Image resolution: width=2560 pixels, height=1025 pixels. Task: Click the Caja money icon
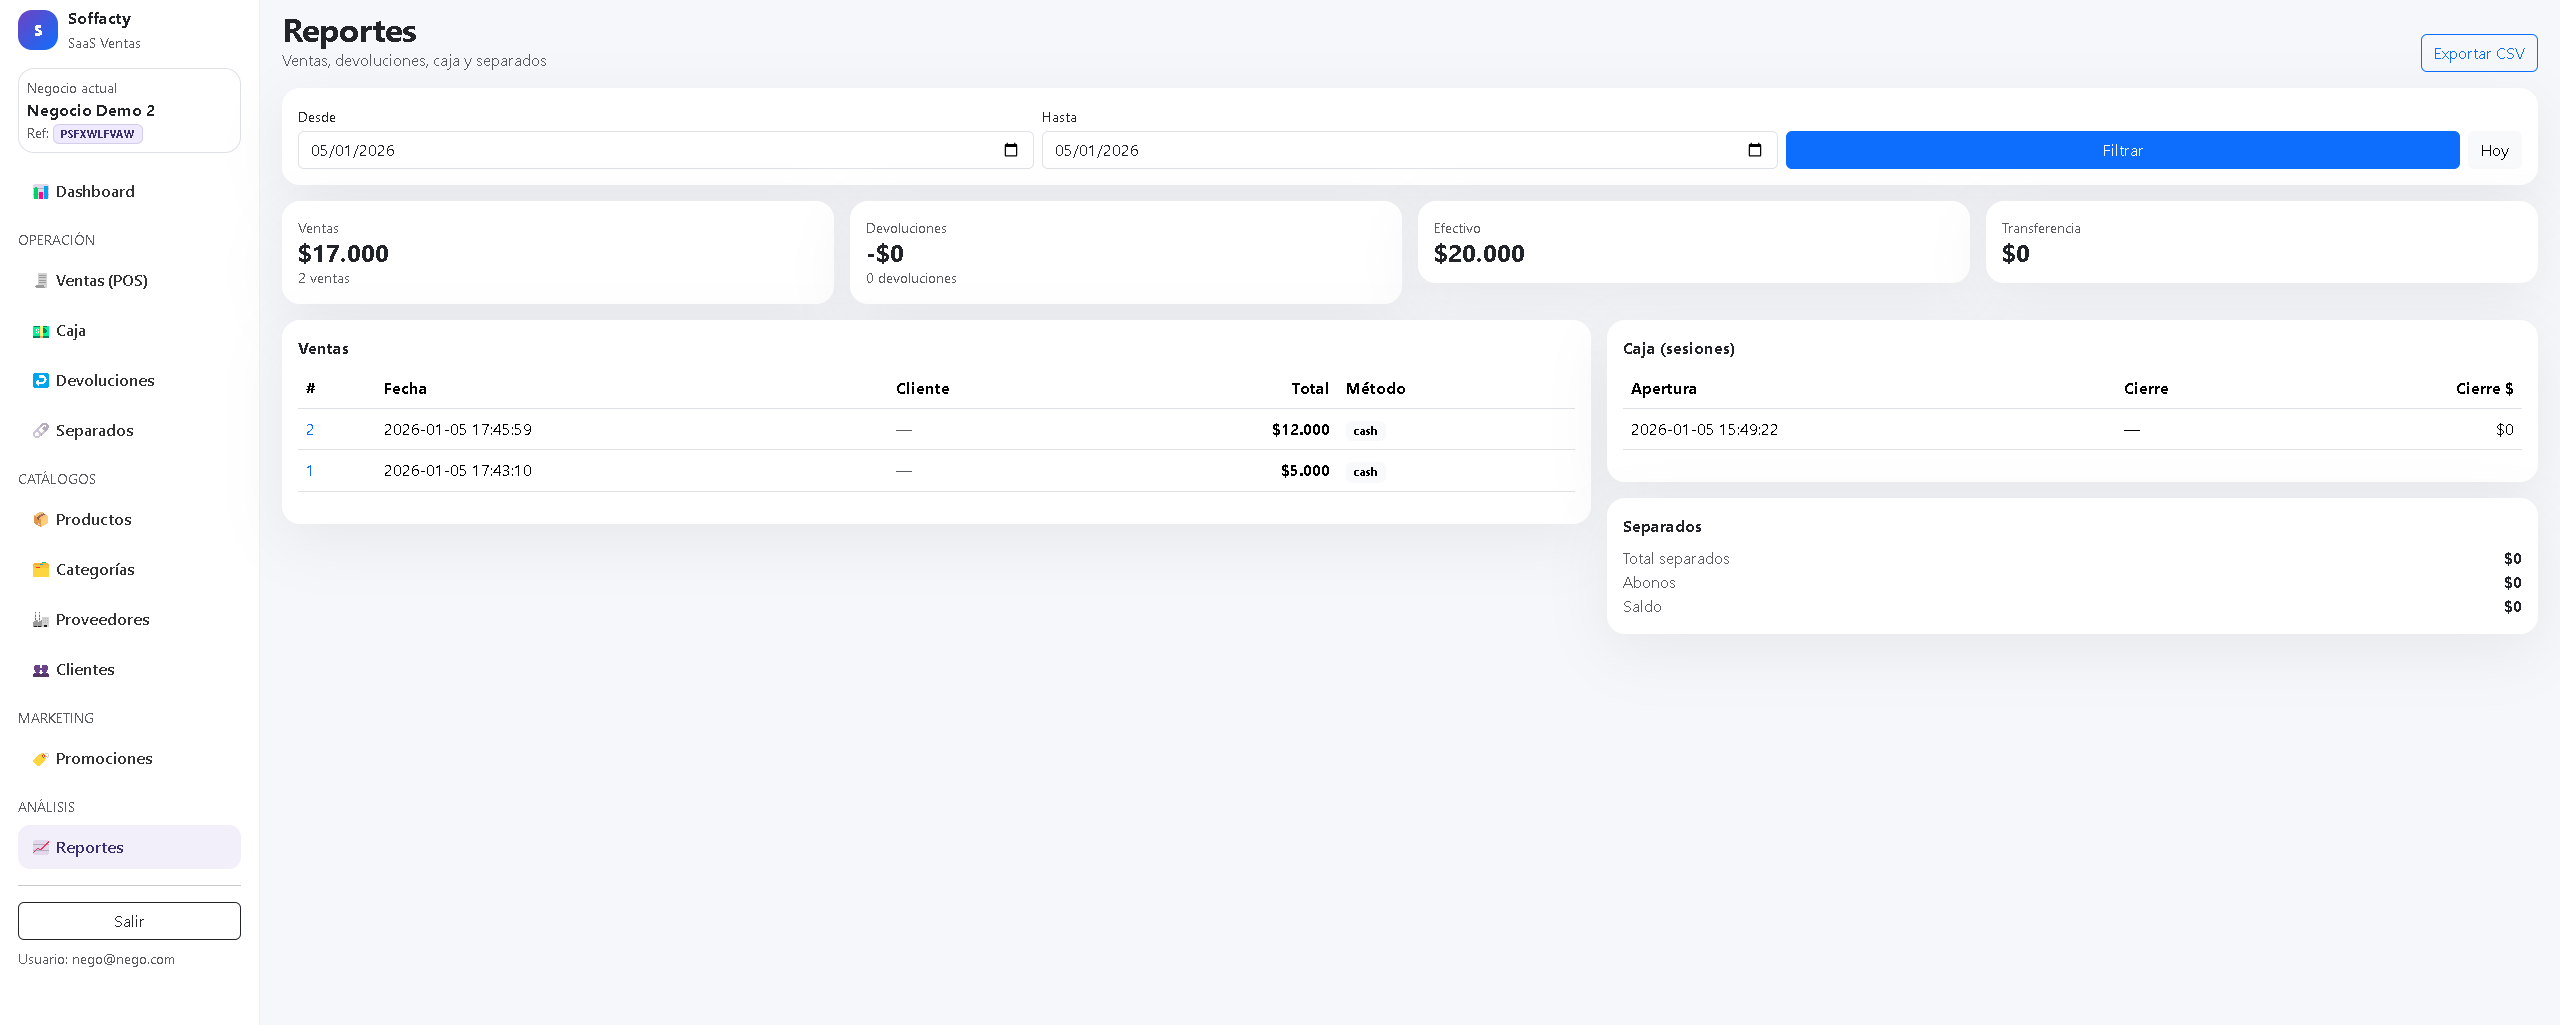point(41,331)
